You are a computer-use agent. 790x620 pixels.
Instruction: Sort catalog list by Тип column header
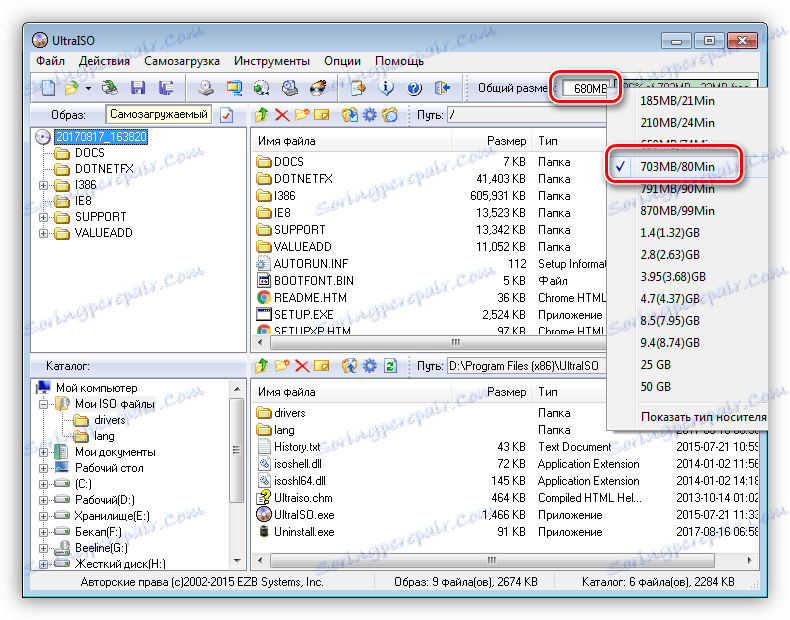pyautogui.click(x=569, y=392)
